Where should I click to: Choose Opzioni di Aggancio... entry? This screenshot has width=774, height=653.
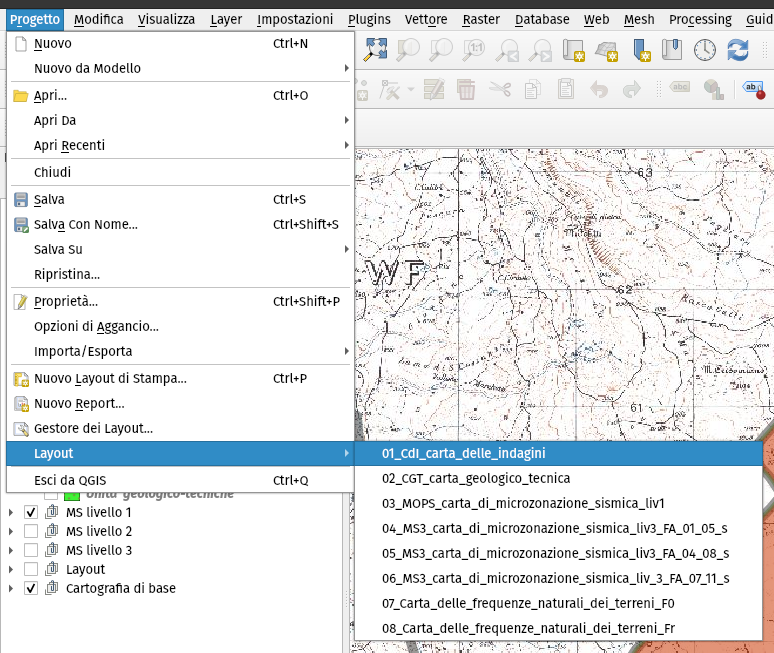(x=180, y=326)
